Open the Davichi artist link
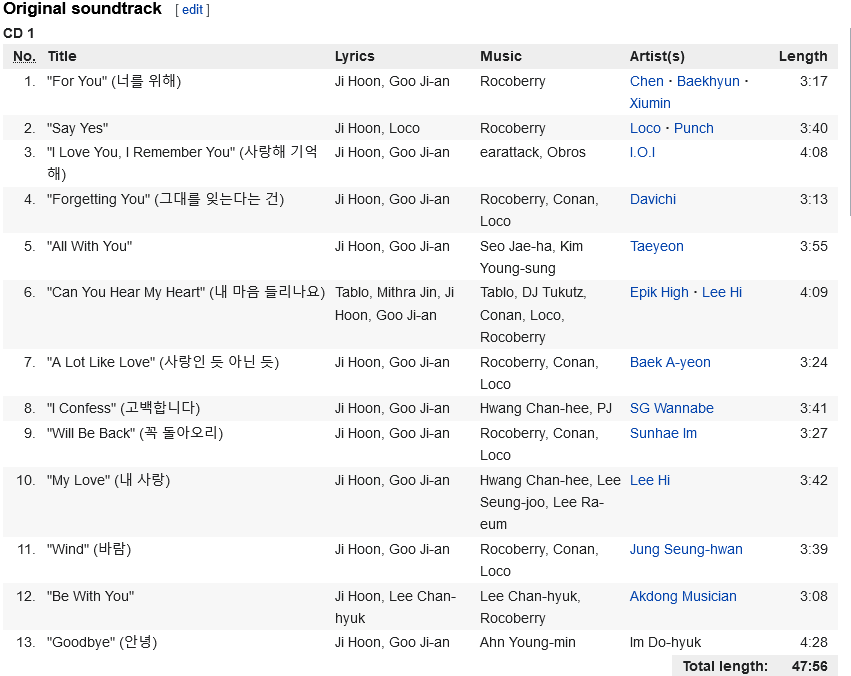 [654, 199]
